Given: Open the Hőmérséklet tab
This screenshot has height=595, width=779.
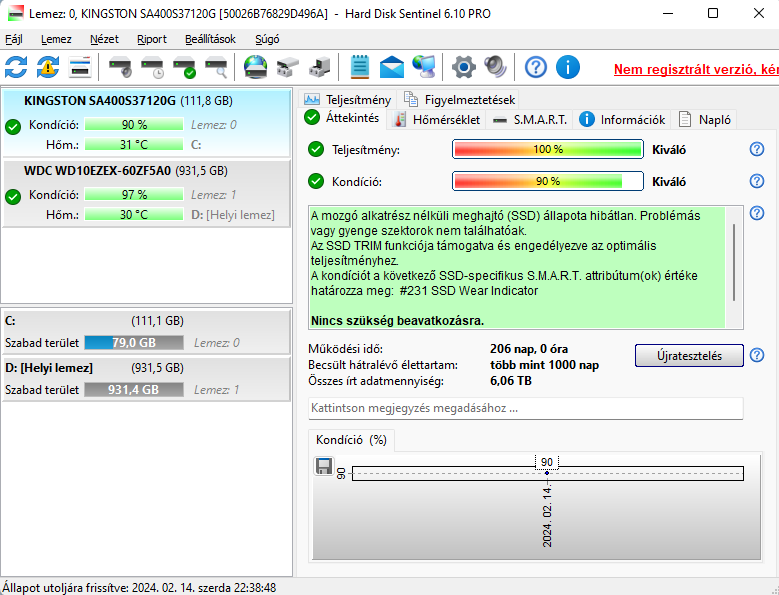Looking at the screenshot, I should tap(437, 120).
